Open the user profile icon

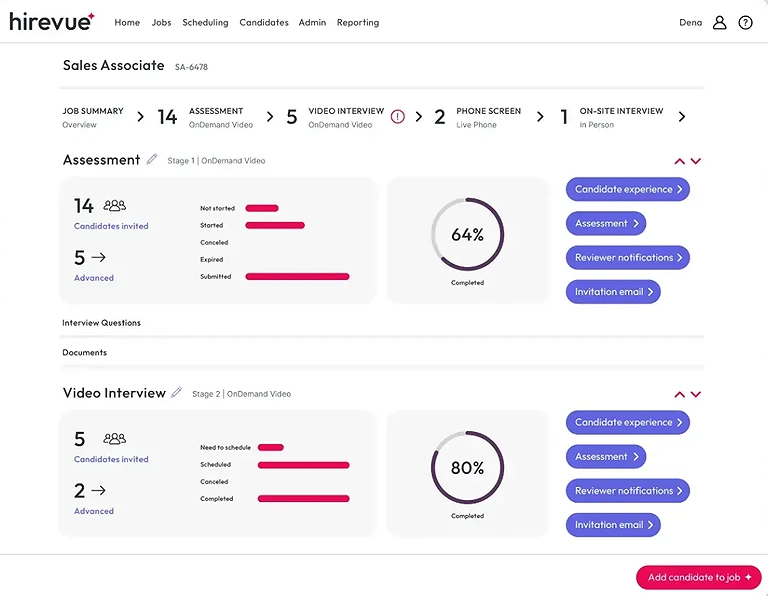719,23
